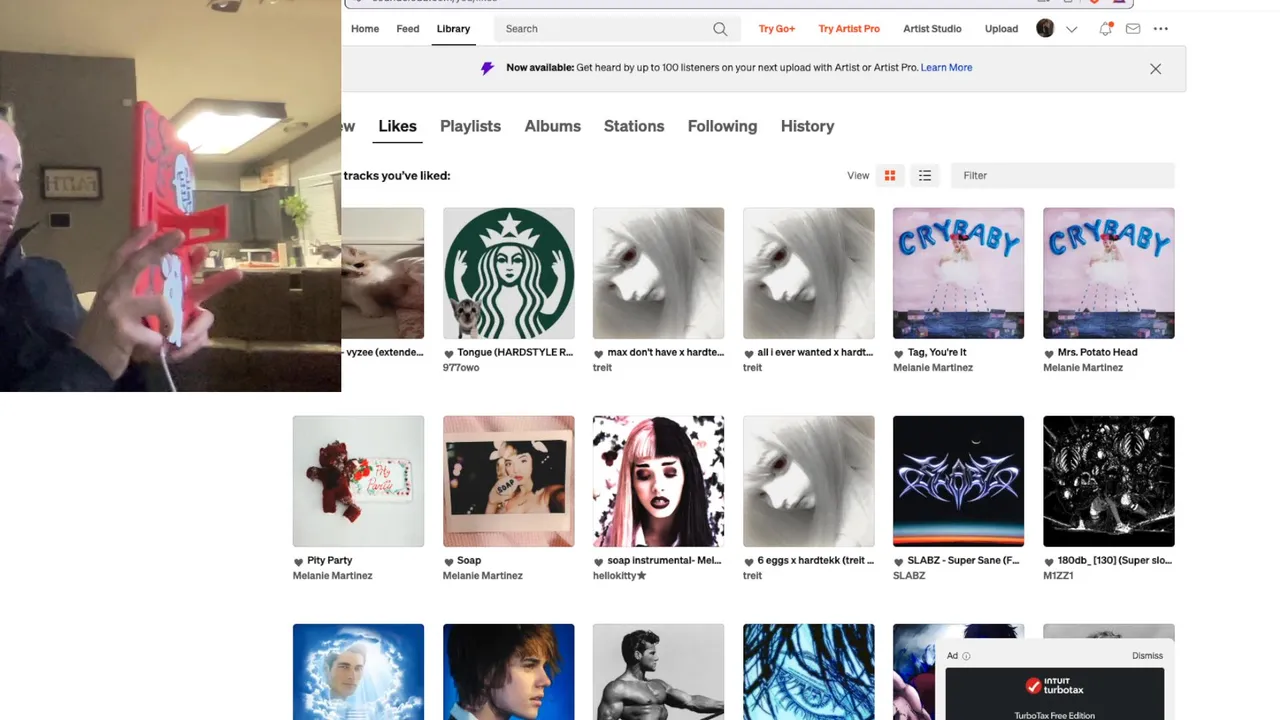Open artist 977owo
The width and height of the screenshot is (1280, 720).
coord(461,368)
